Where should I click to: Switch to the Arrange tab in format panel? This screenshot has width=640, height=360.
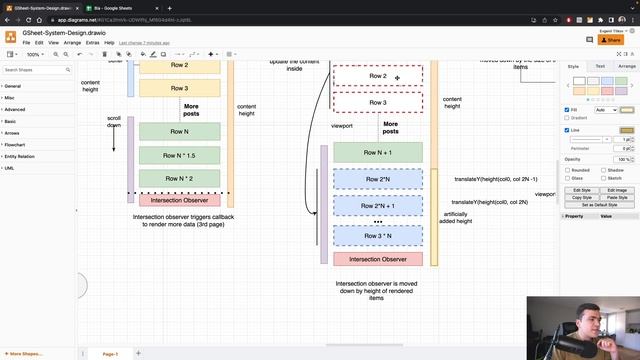[627, 66]
